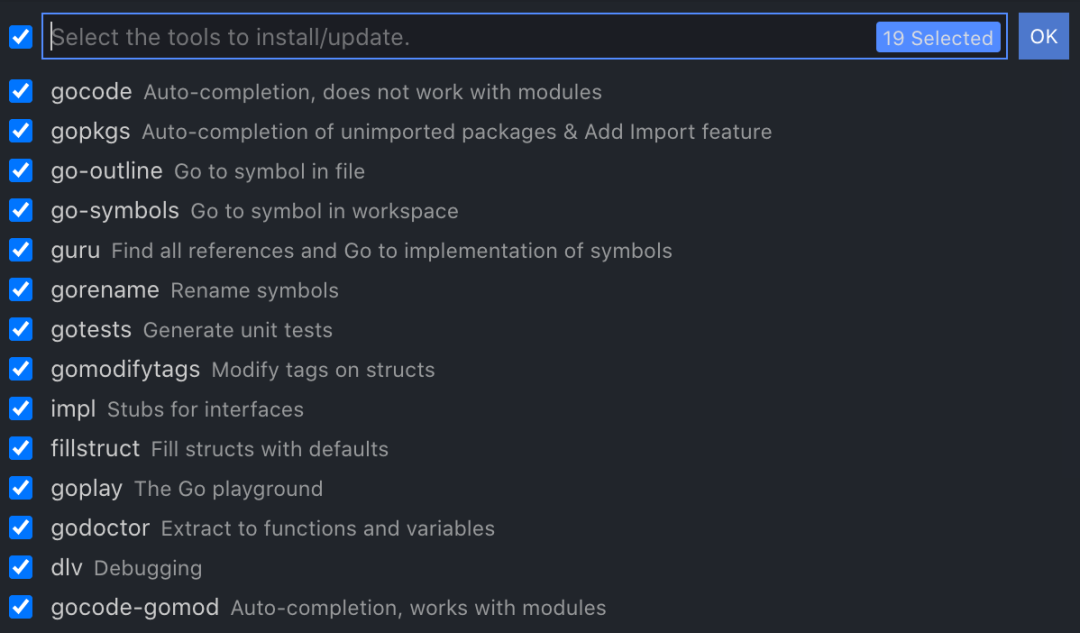Viewport: 1080px width, 633px height.
Task: Deselect the gorename checkbox
Action: [x=21, y=289]
